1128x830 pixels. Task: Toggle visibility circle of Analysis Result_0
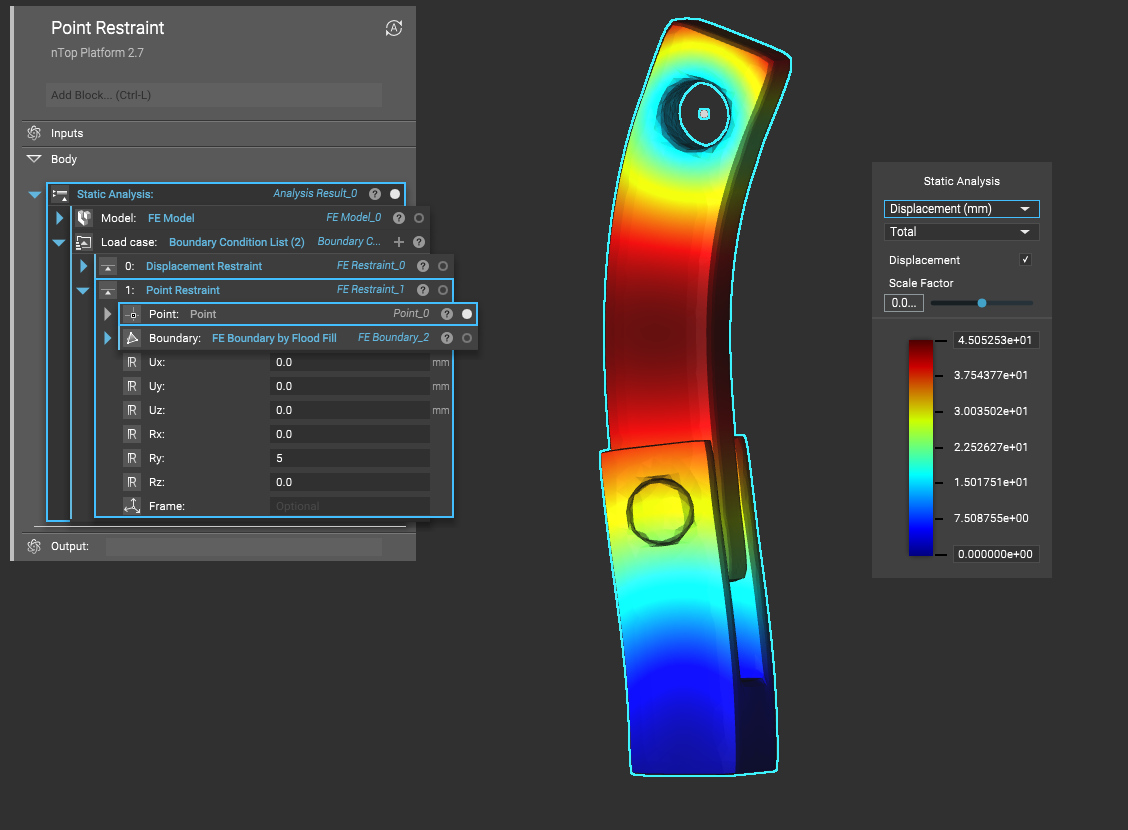395,194
